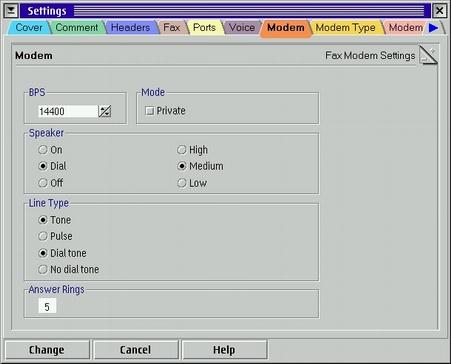Turn the speaker Off
Viewport: 451px width, 364px height.
coord(43,183)
